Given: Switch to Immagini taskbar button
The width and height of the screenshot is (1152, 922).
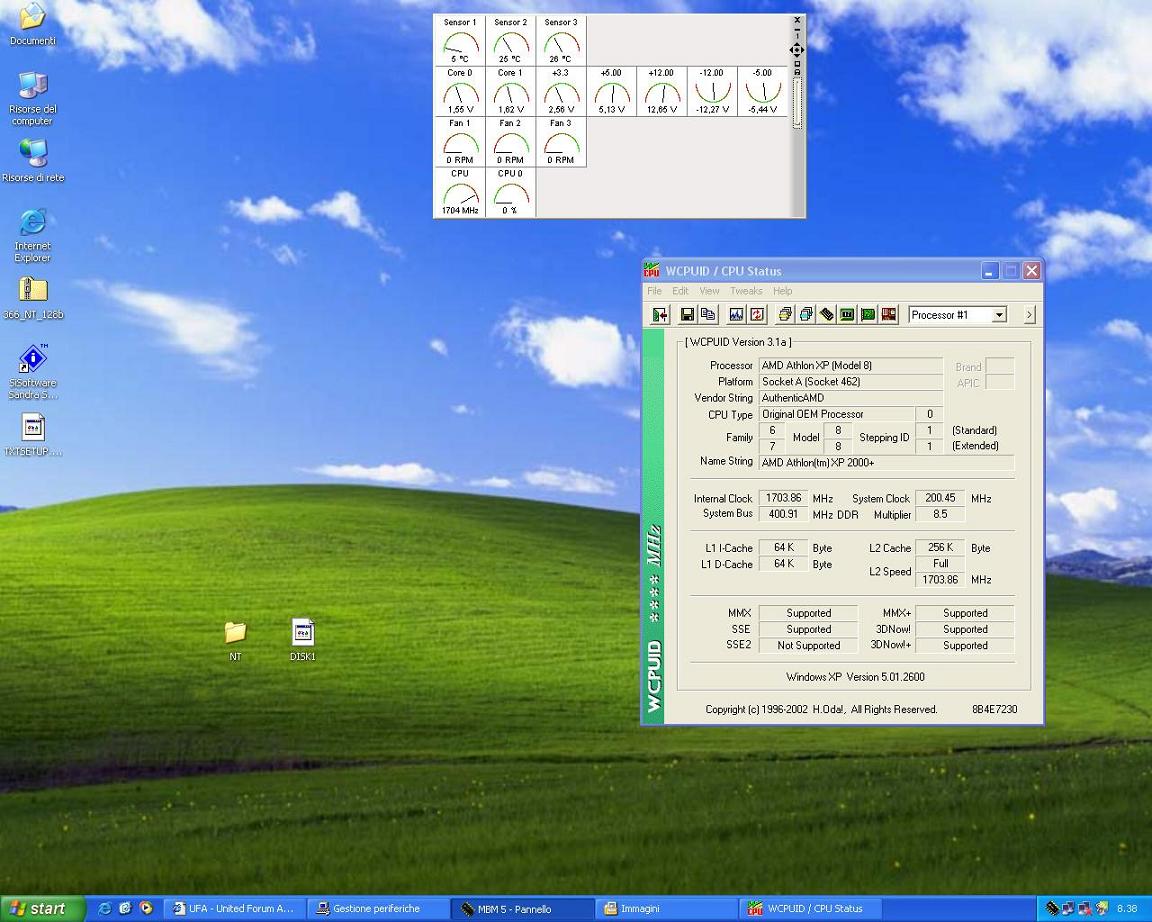Looking at the screenshot, I should [664, 909].
